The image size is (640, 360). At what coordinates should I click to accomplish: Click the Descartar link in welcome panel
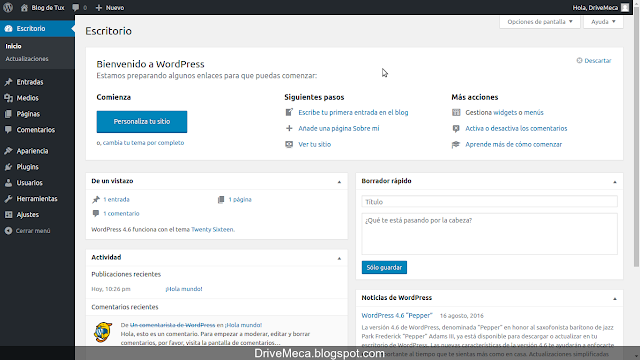(x=598, y=60)
